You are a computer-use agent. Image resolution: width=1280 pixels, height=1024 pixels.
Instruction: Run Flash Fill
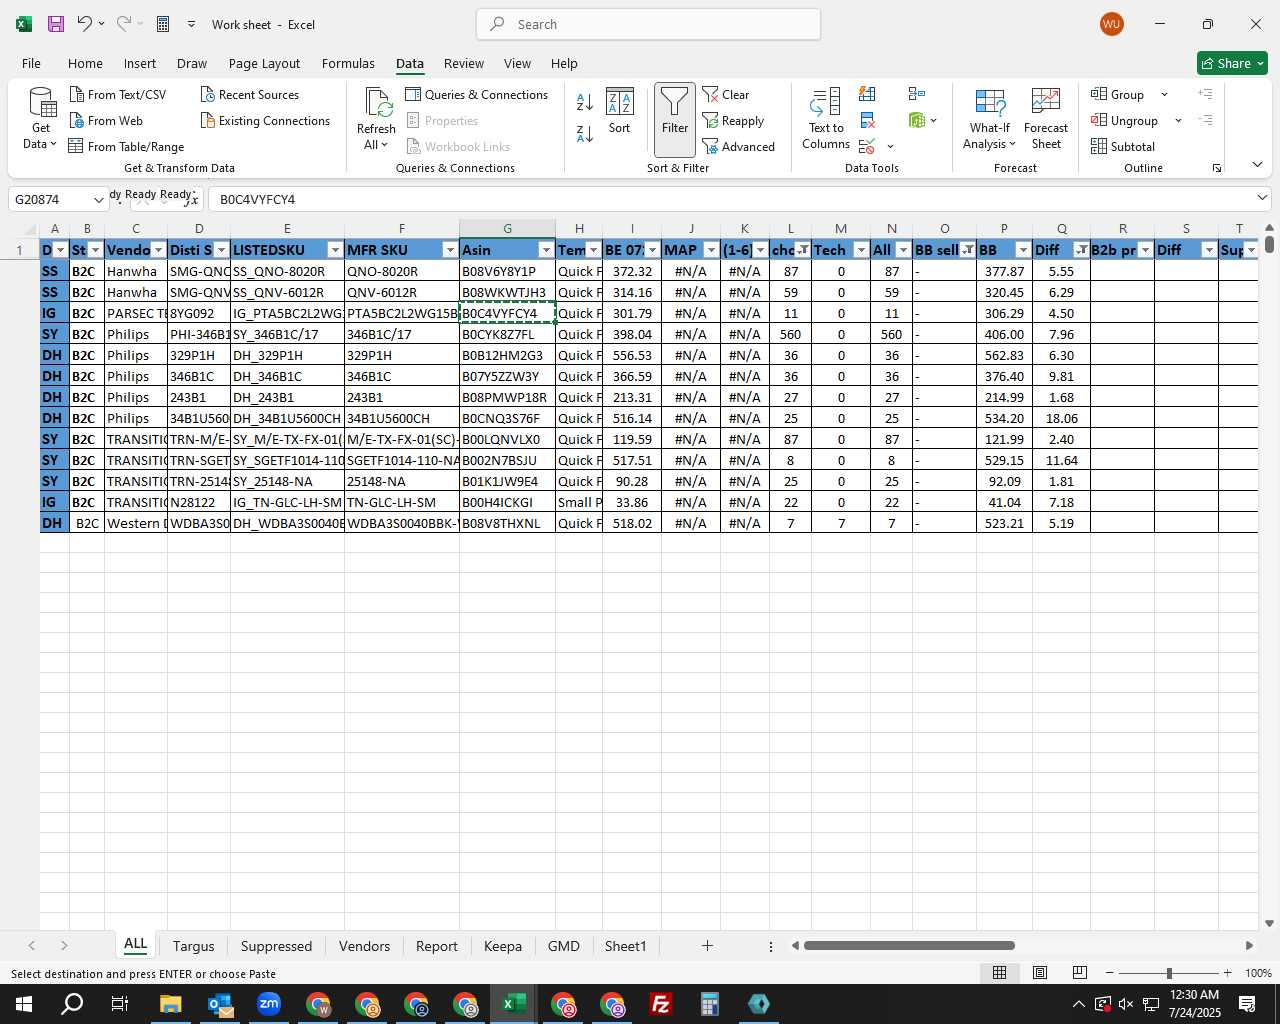tap(867, 94)
